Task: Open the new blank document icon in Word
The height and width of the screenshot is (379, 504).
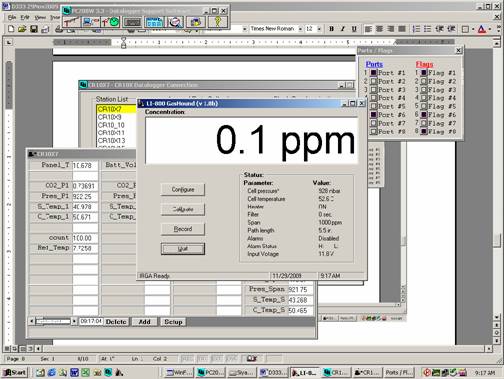Action: point(11,29)
